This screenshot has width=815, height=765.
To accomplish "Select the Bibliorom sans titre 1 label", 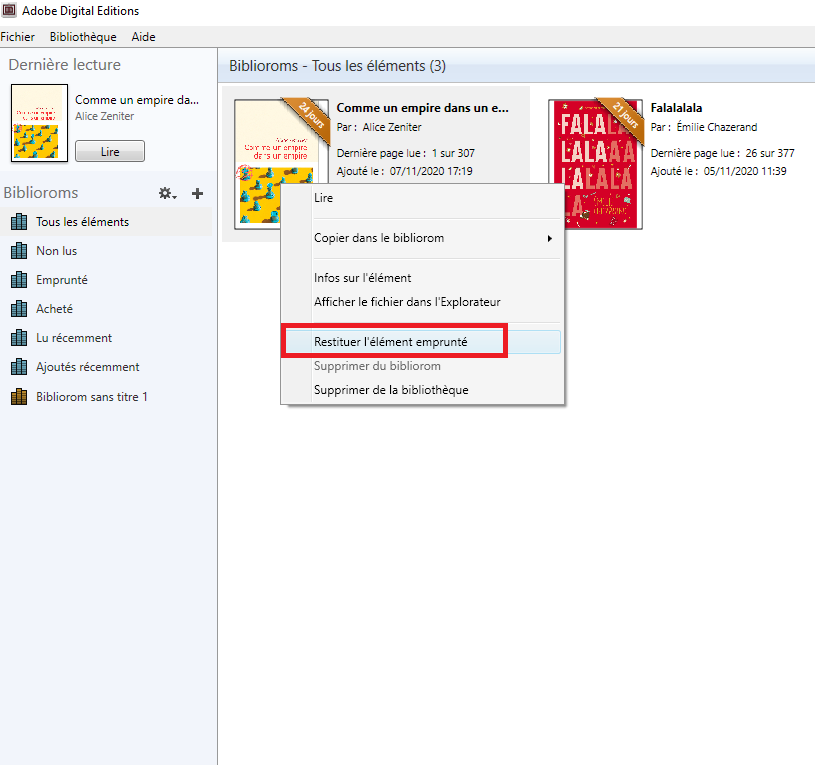I will (92, 397).
